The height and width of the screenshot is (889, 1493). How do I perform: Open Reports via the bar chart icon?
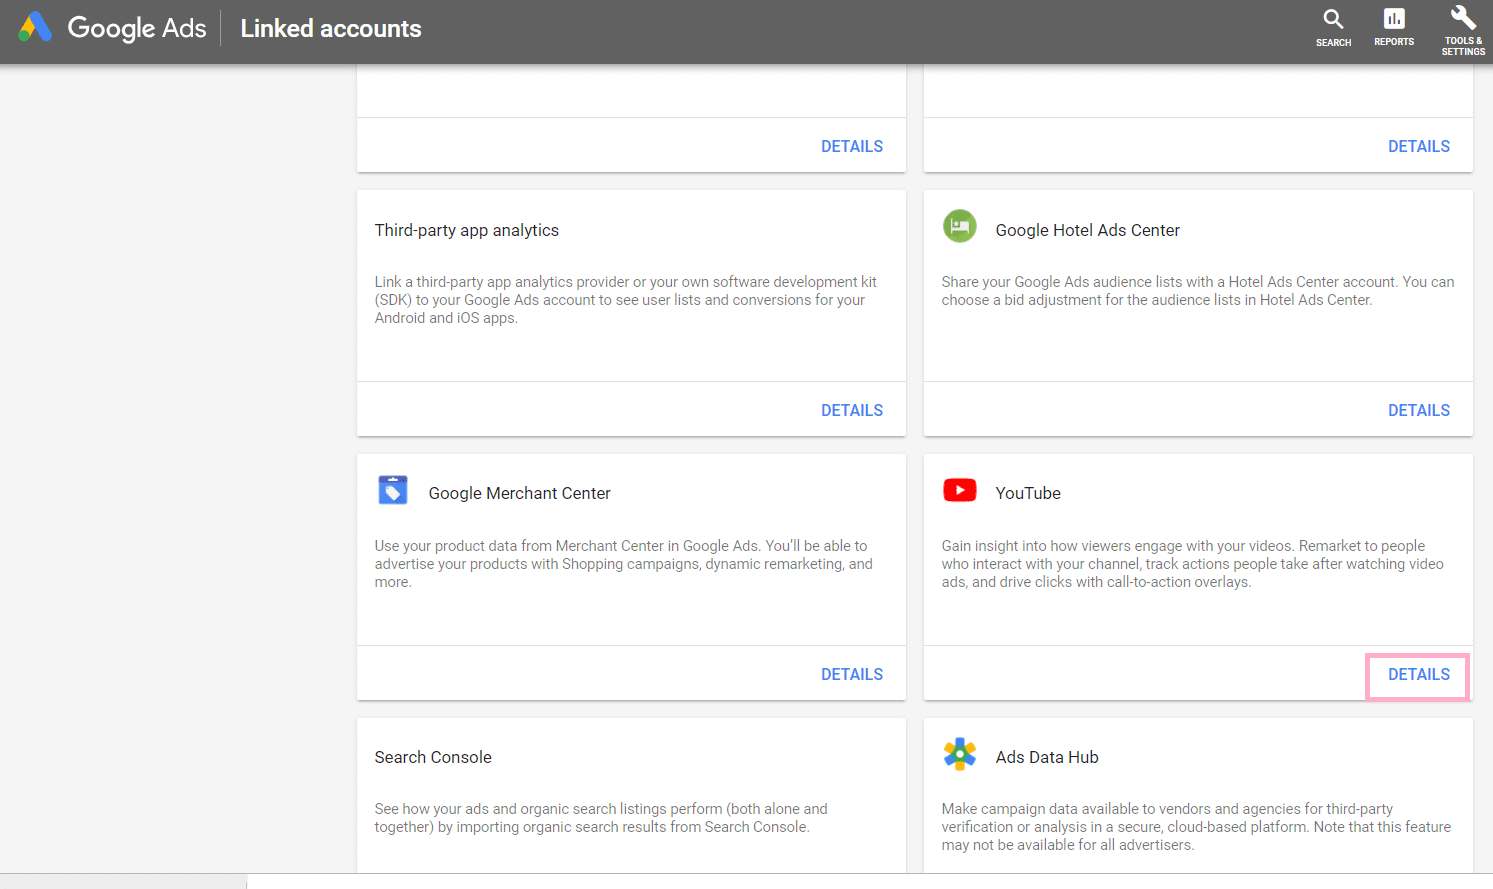(1393, 25)
